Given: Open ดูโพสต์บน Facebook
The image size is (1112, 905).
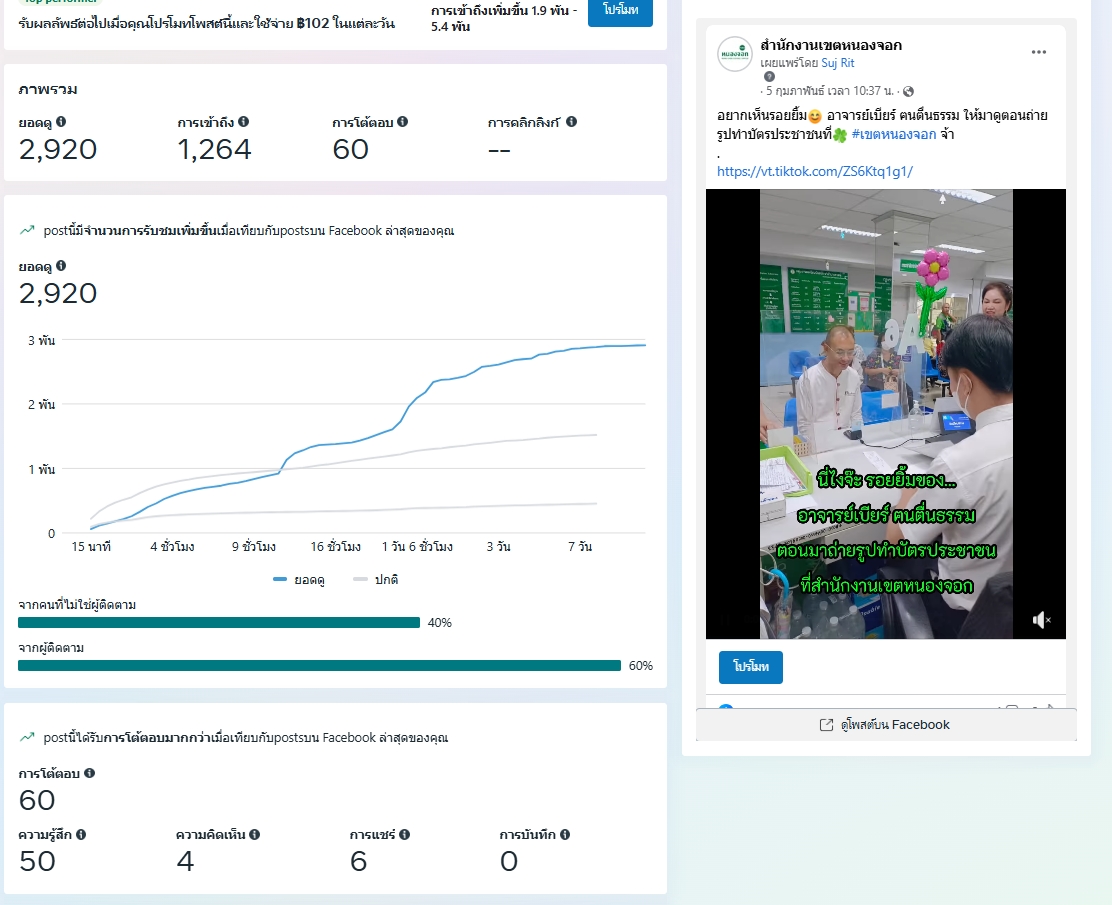Looking at the screenshot, I should 886,725.
